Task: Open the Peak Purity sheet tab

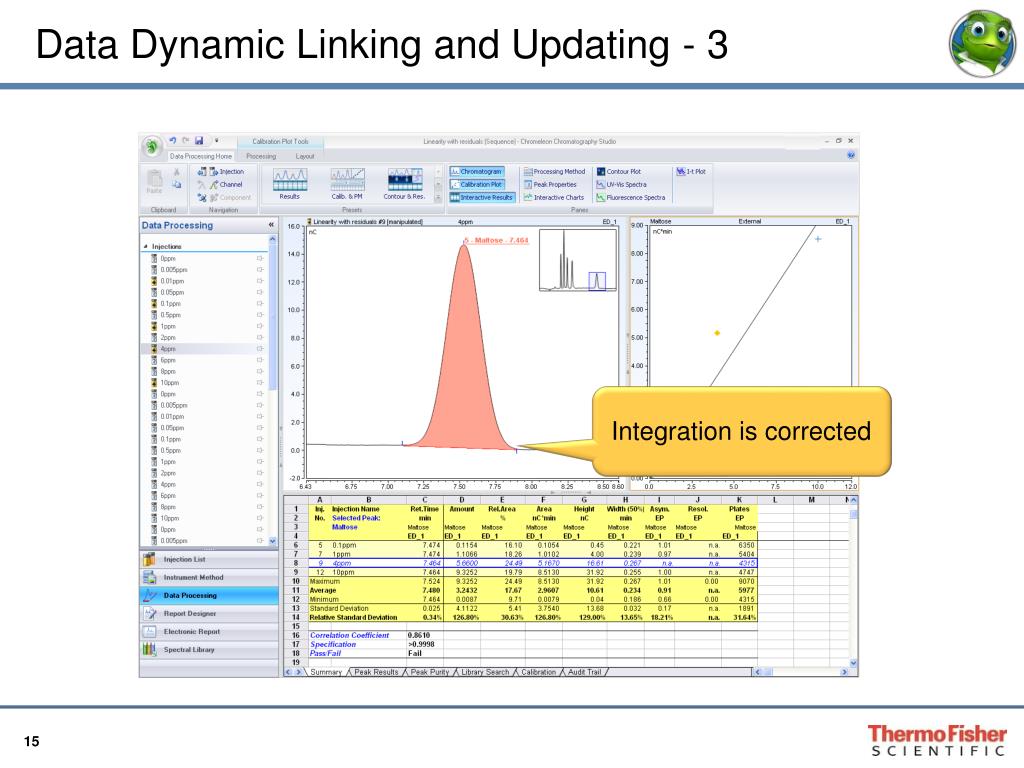Action: pyautogui.click(x=430, y=672)
